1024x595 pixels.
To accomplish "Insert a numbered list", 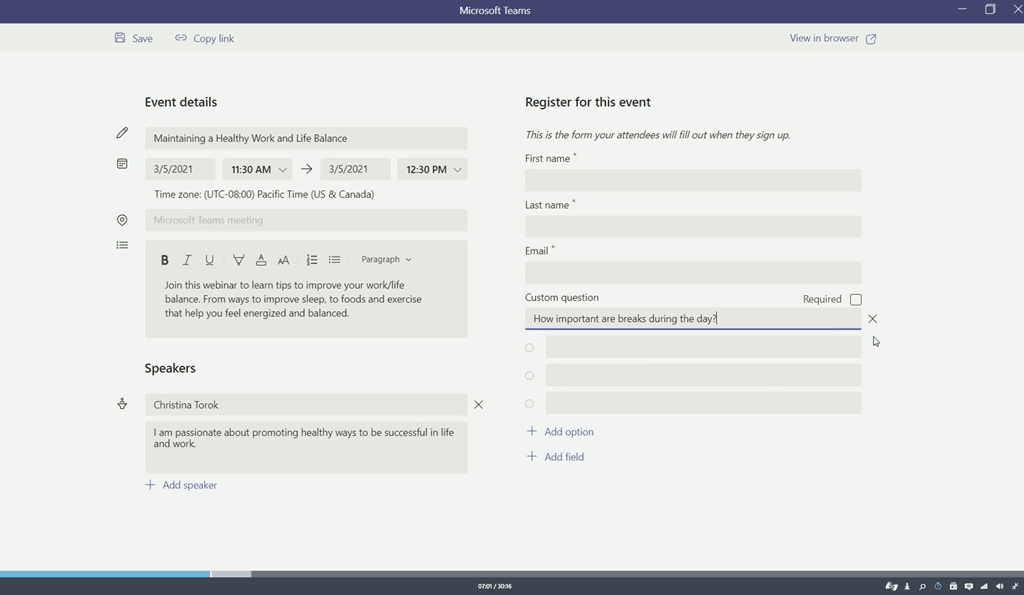I will [312, 260].
